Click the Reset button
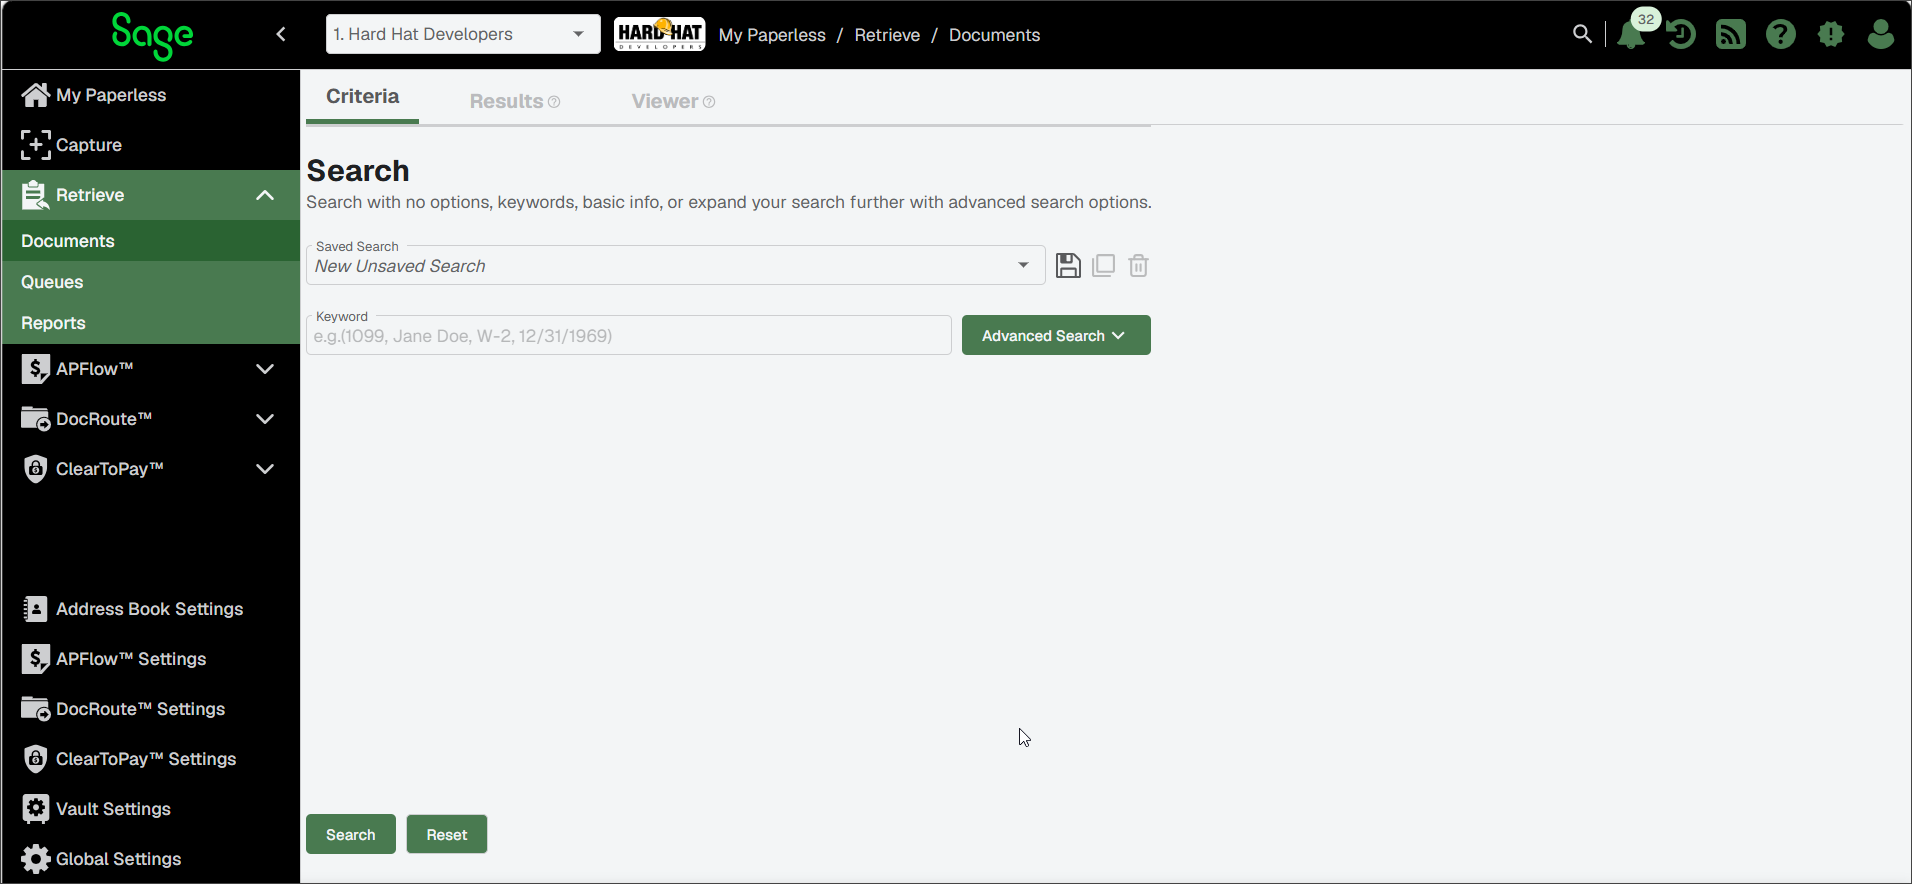1912x884 pixels. tap(447, 834)
